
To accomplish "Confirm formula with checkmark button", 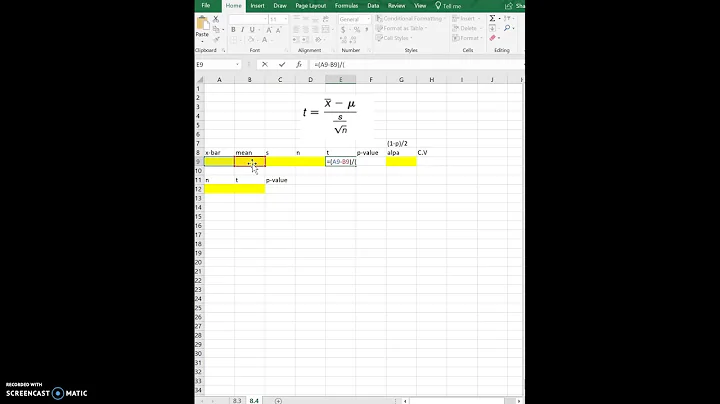I will tap(282, 65).
